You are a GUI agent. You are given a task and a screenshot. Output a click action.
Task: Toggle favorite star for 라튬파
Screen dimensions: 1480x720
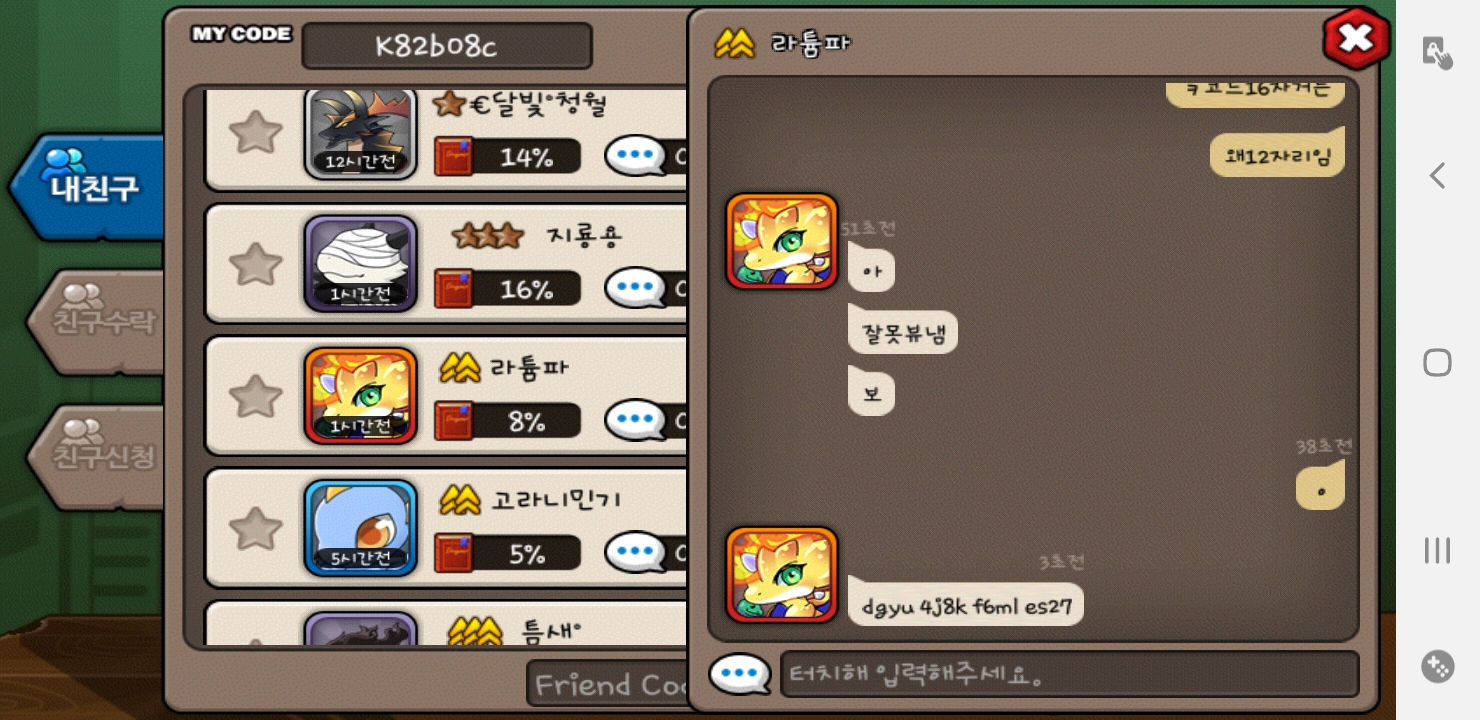256,396
